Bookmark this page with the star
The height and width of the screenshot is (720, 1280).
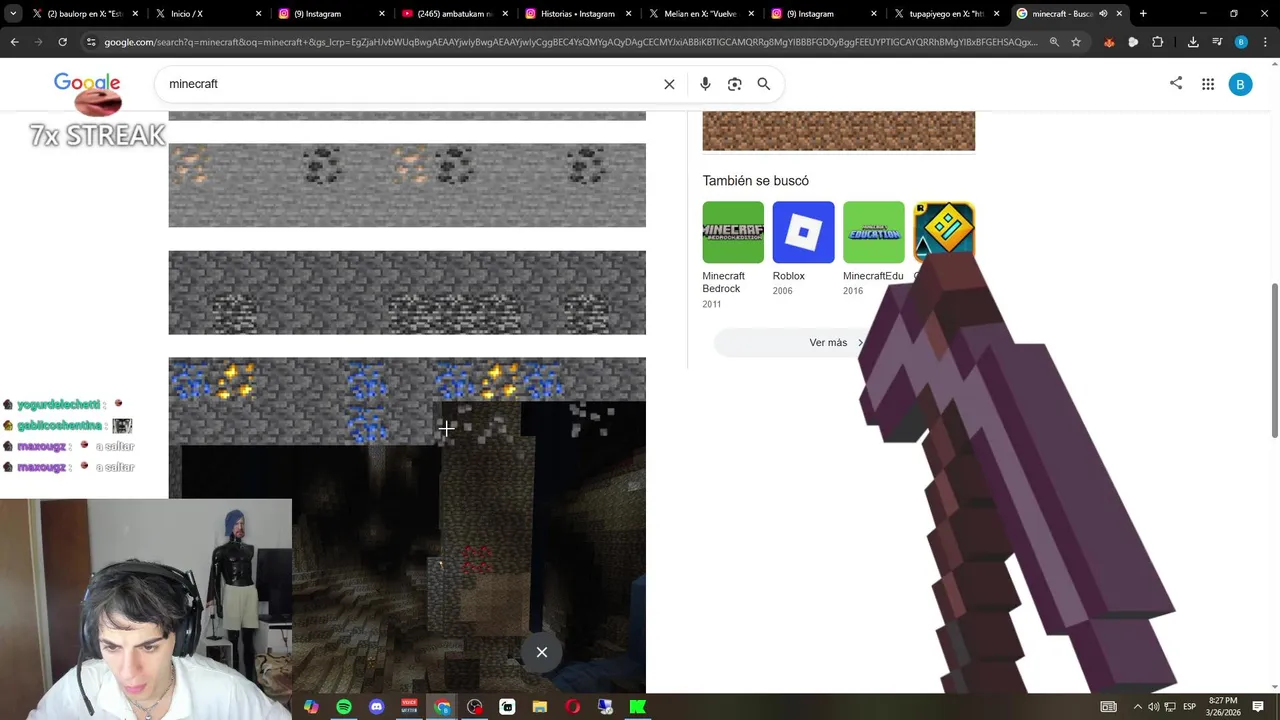pyautogui.click(x=1076, y=42)
